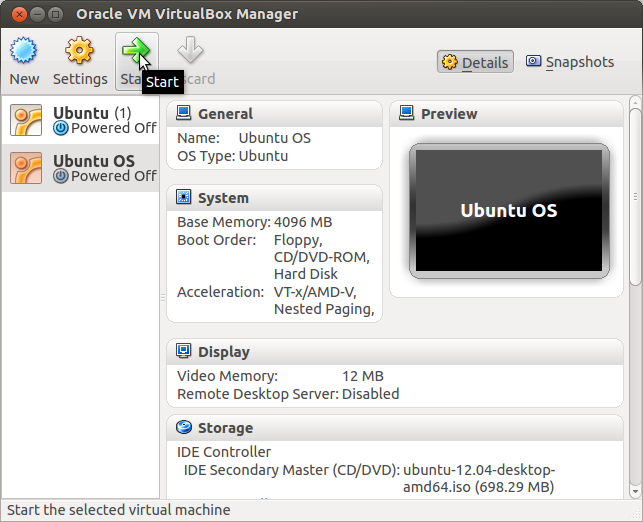
Task: Select Ubuntu OS in the VM list
Action: click(x=81, y=168)
